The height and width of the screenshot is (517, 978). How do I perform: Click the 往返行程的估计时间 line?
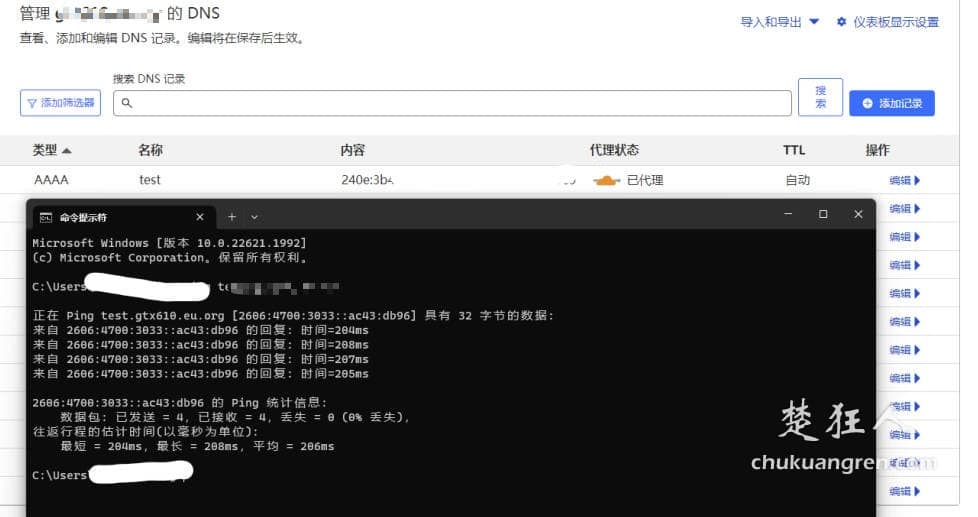pyautogui.click(x=145, y=432)
